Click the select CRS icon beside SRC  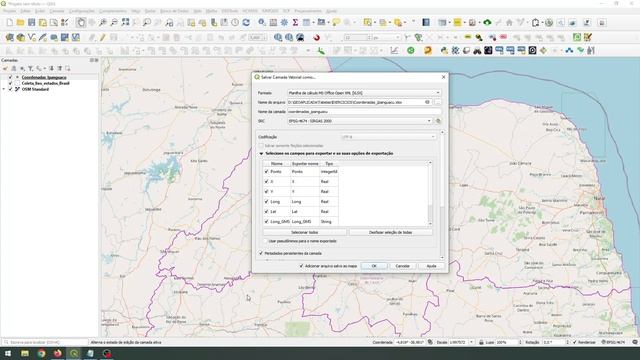(438, 121)
